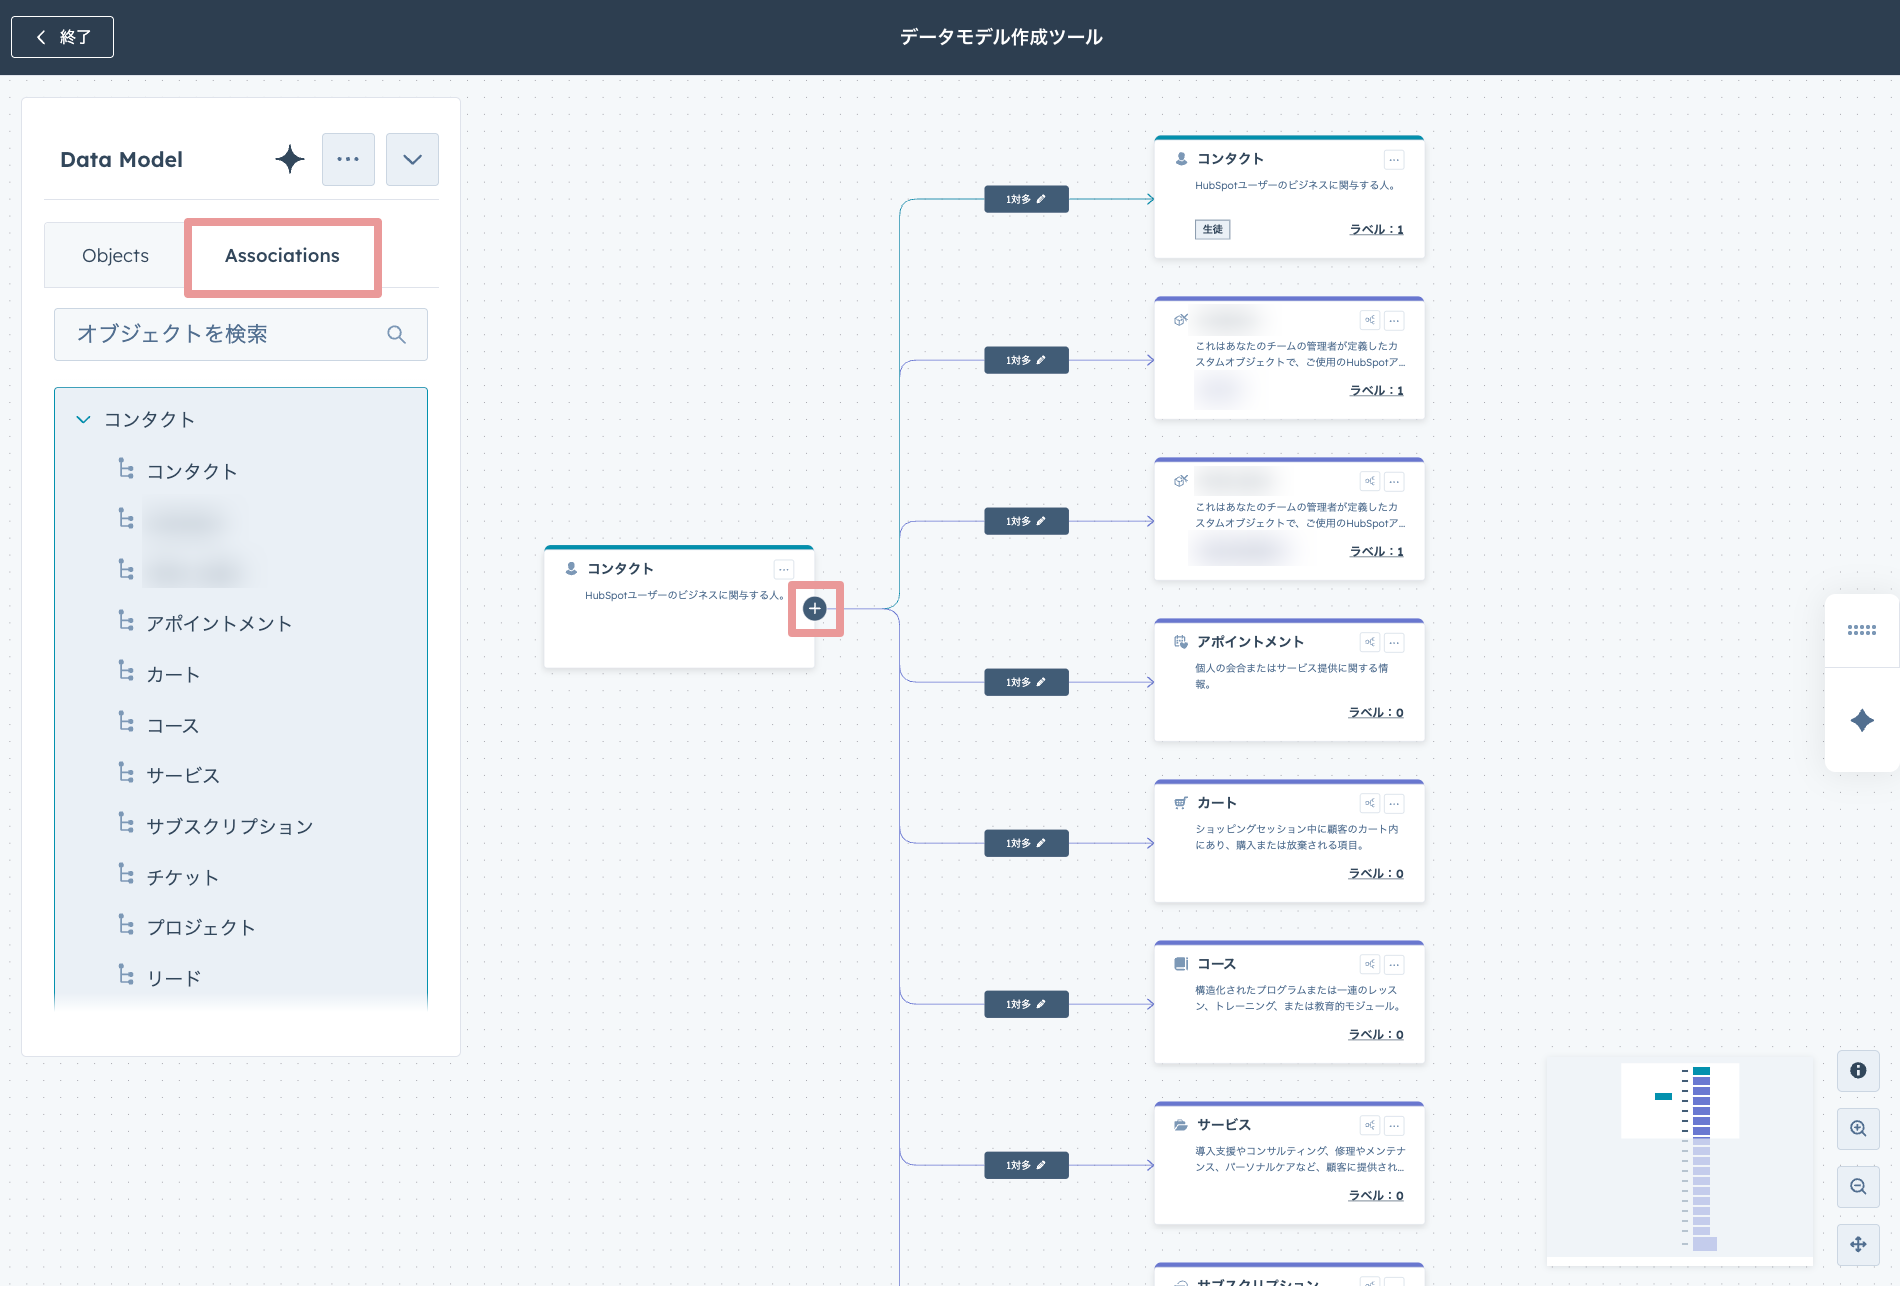Collapse the コンタクト tree group
The height and width of the screenshot is (1290, 1900).
pyautogui.click(x=83, y=420)
